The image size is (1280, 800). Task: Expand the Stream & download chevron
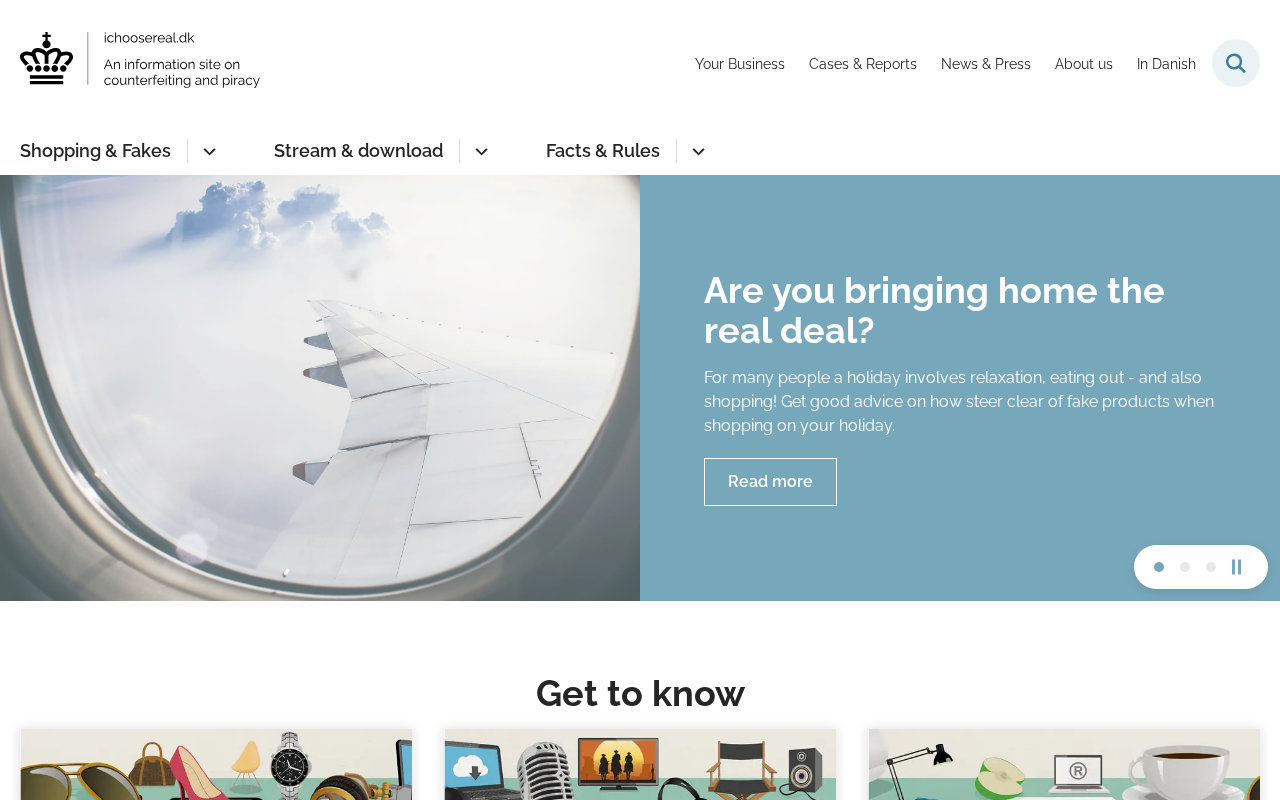pyautogui.click(x=481, y=151)
